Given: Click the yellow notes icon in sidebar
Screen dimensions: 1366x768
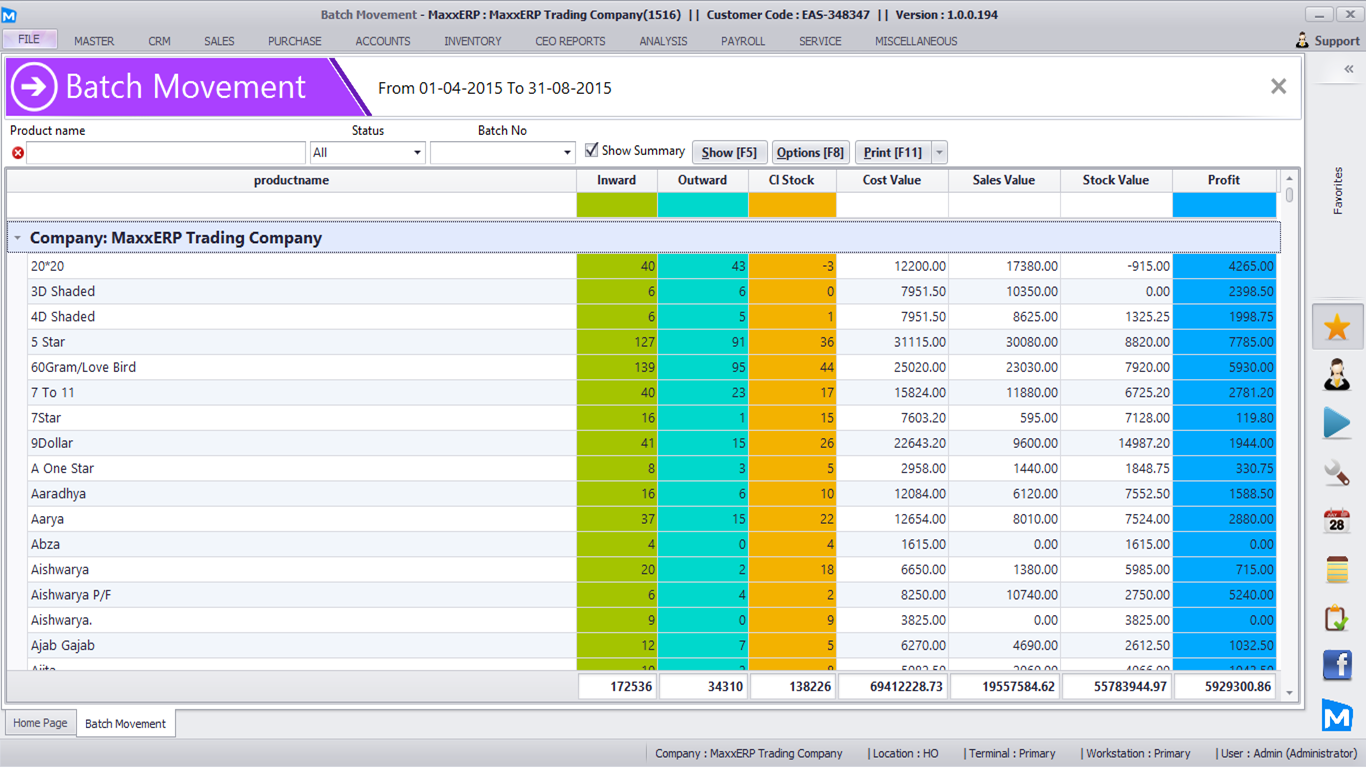Looking at the screenshot, I should click(x=1337, y=569).
